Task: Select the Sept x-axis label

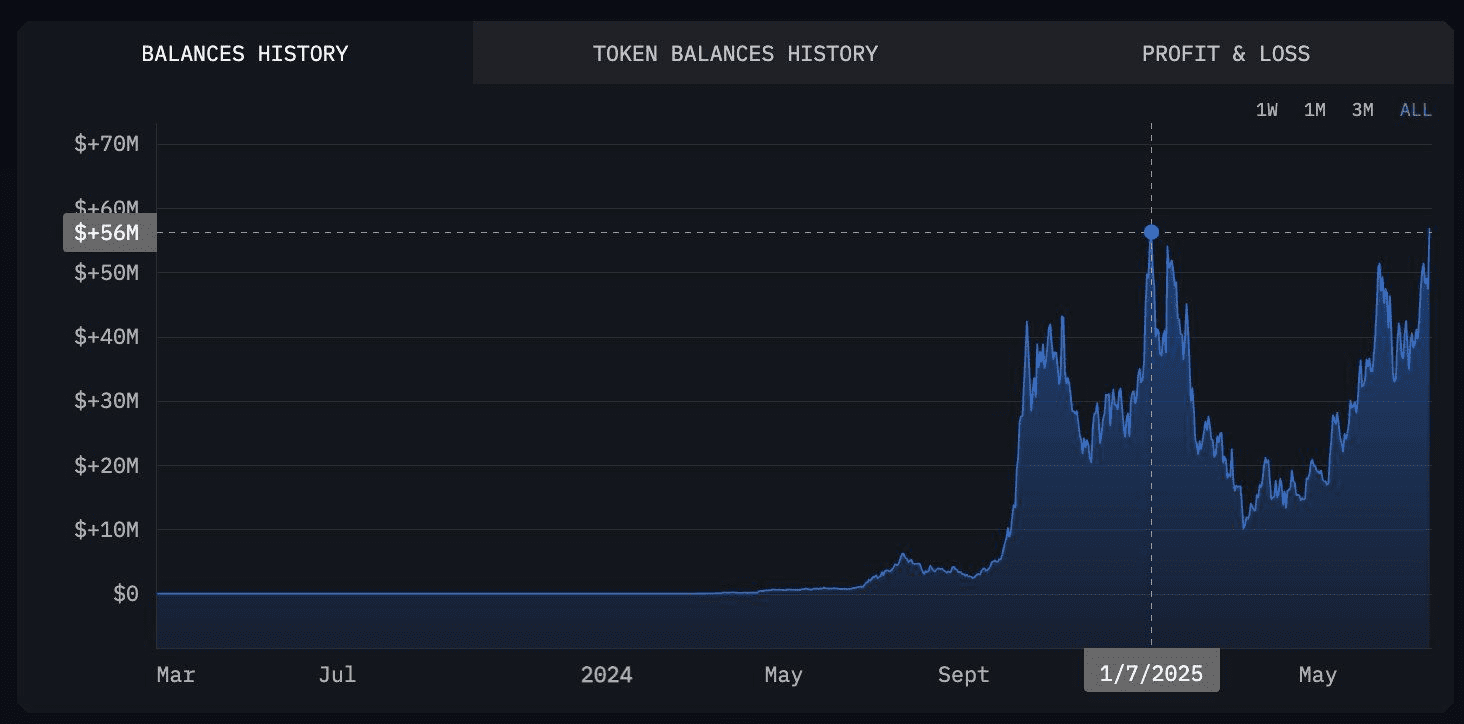Action: click(963, 675)
